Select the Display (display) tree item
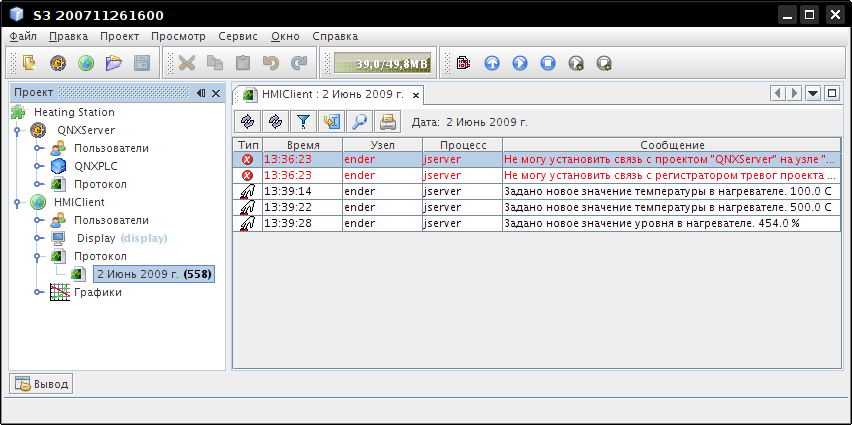The width and height of the screenshot is (852, 425). point(122,238)
